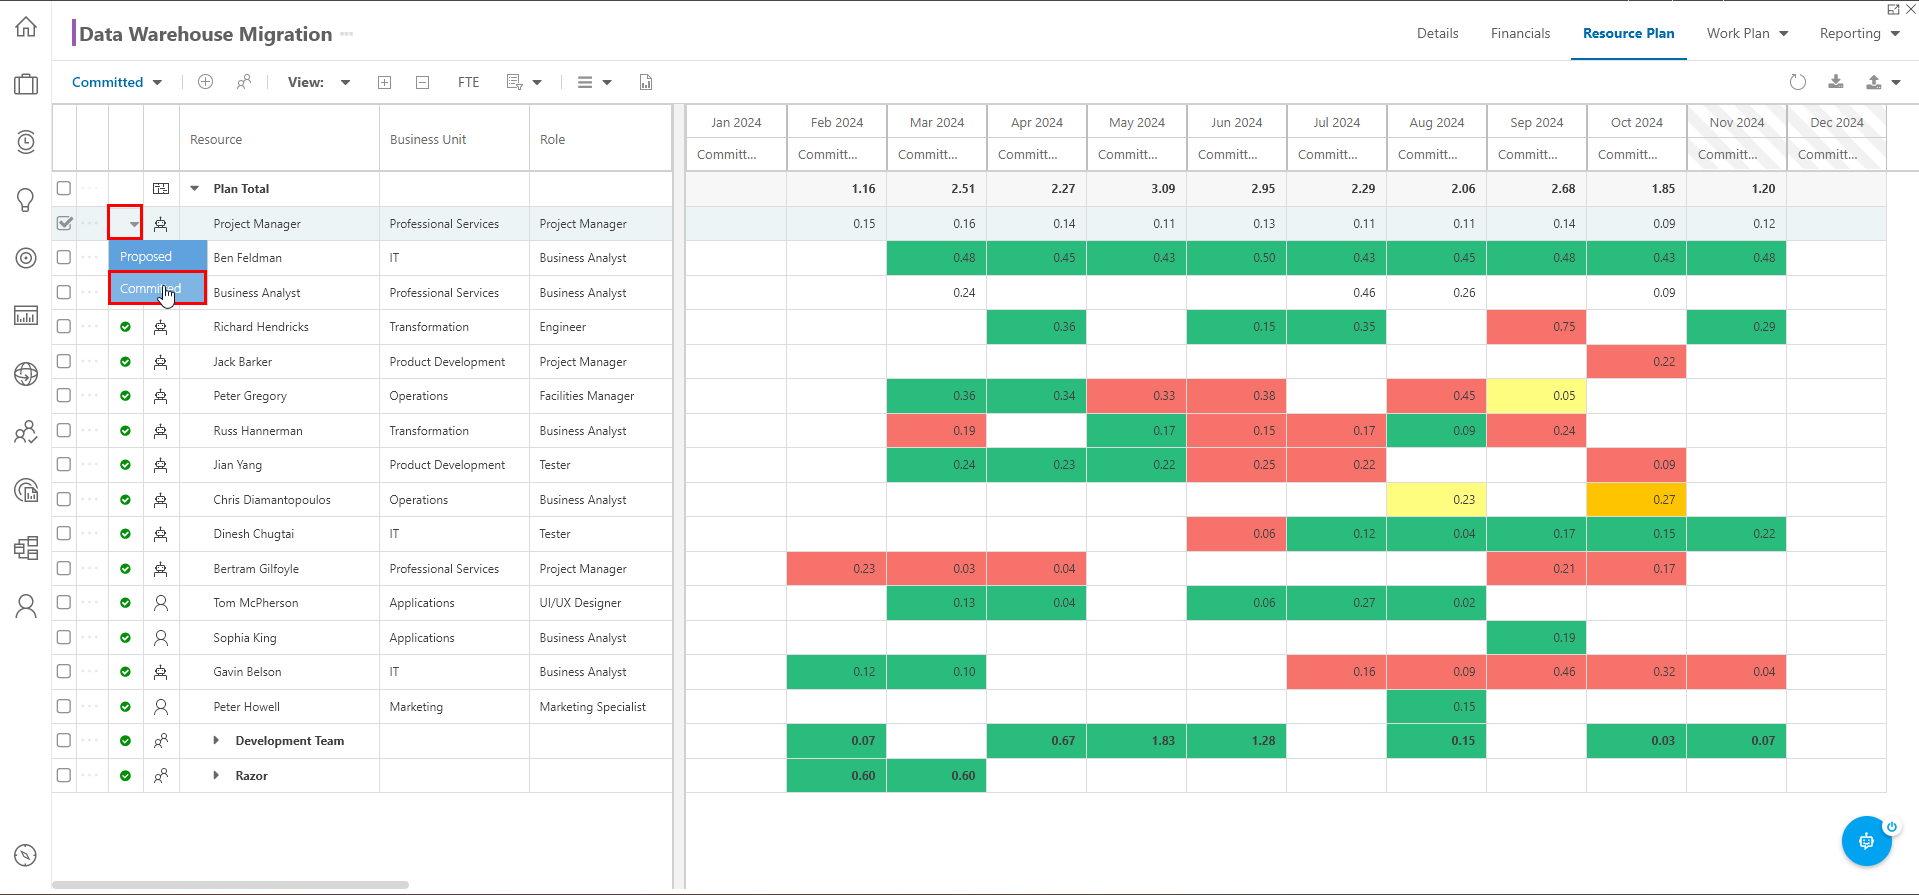This screenshot has height=895, width=1919.
Task: Check the Peter Gregory row checkbox
Action: (x=64, y=395)
